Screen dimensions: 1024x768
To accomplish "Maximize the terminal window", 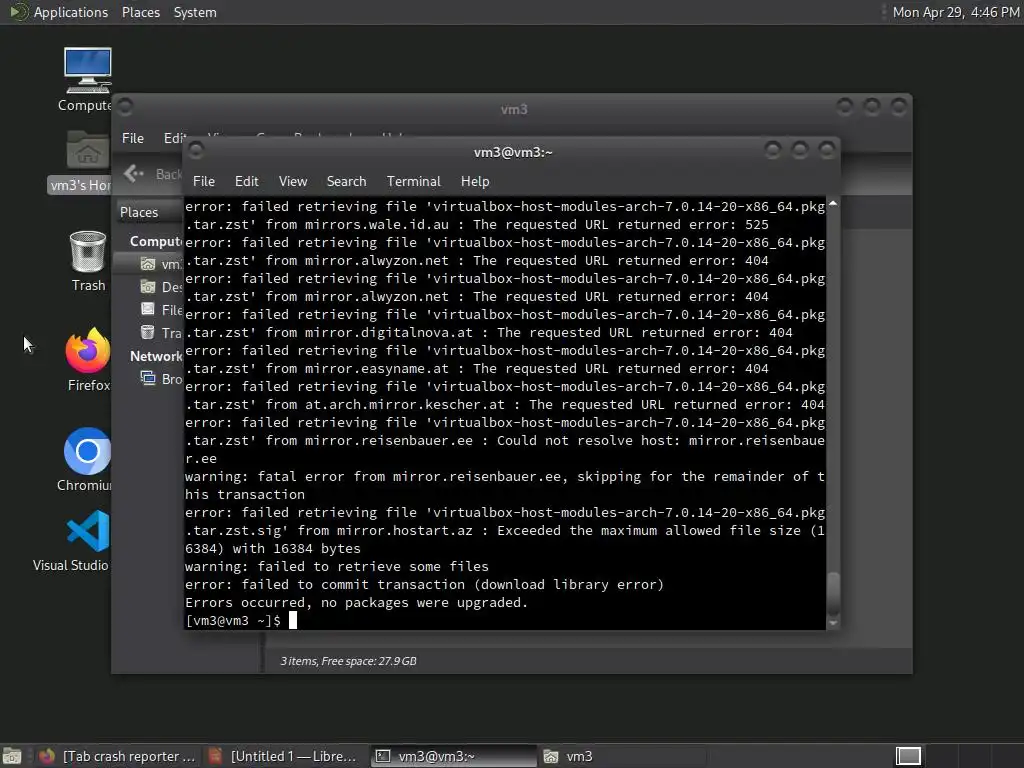I will pyautogui.click(x=800, y=151).
